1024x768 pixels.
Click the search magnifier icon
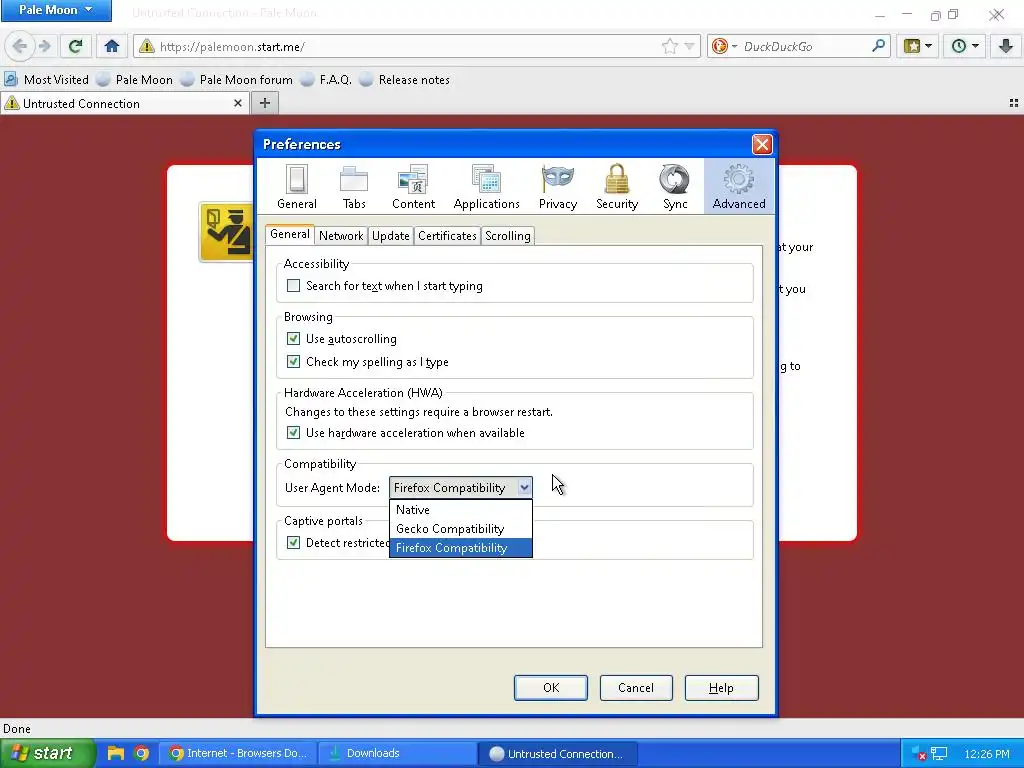878,46
